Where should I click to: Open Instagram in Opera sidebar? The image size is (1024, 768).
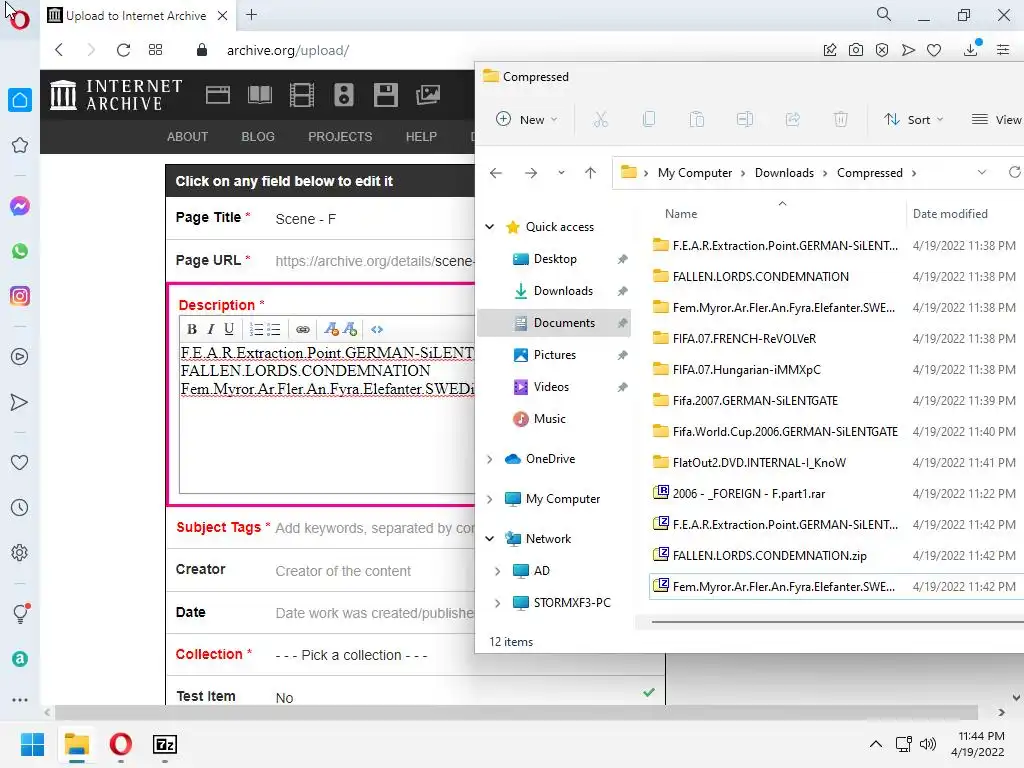click(20, 296)
